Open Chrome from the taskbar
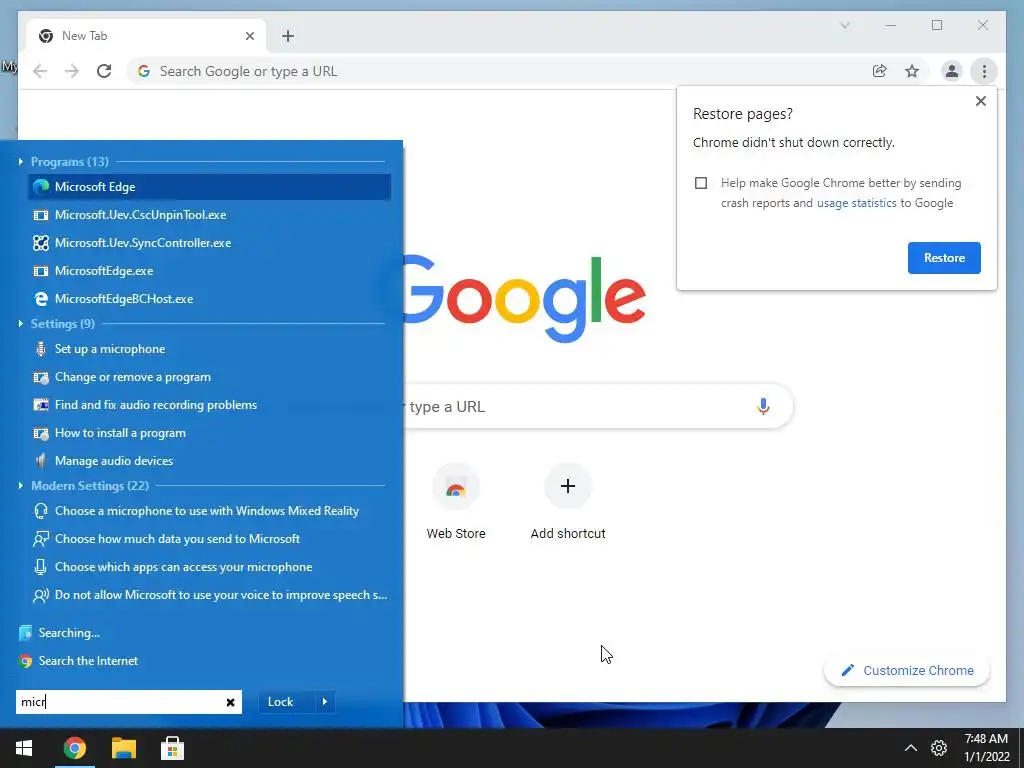The height and width of the screenshot is (768, 1024). [74, 748]
